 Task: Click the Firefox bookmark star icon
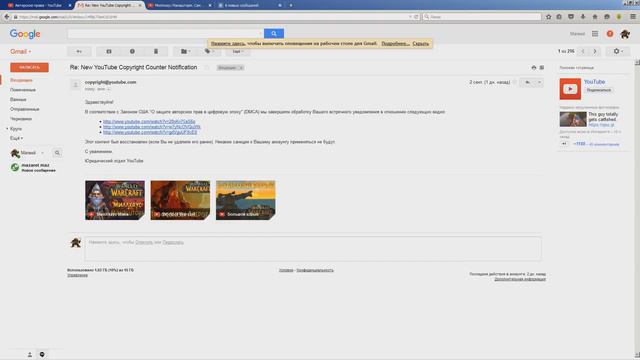pyautogui.click(x=548, y=17)
